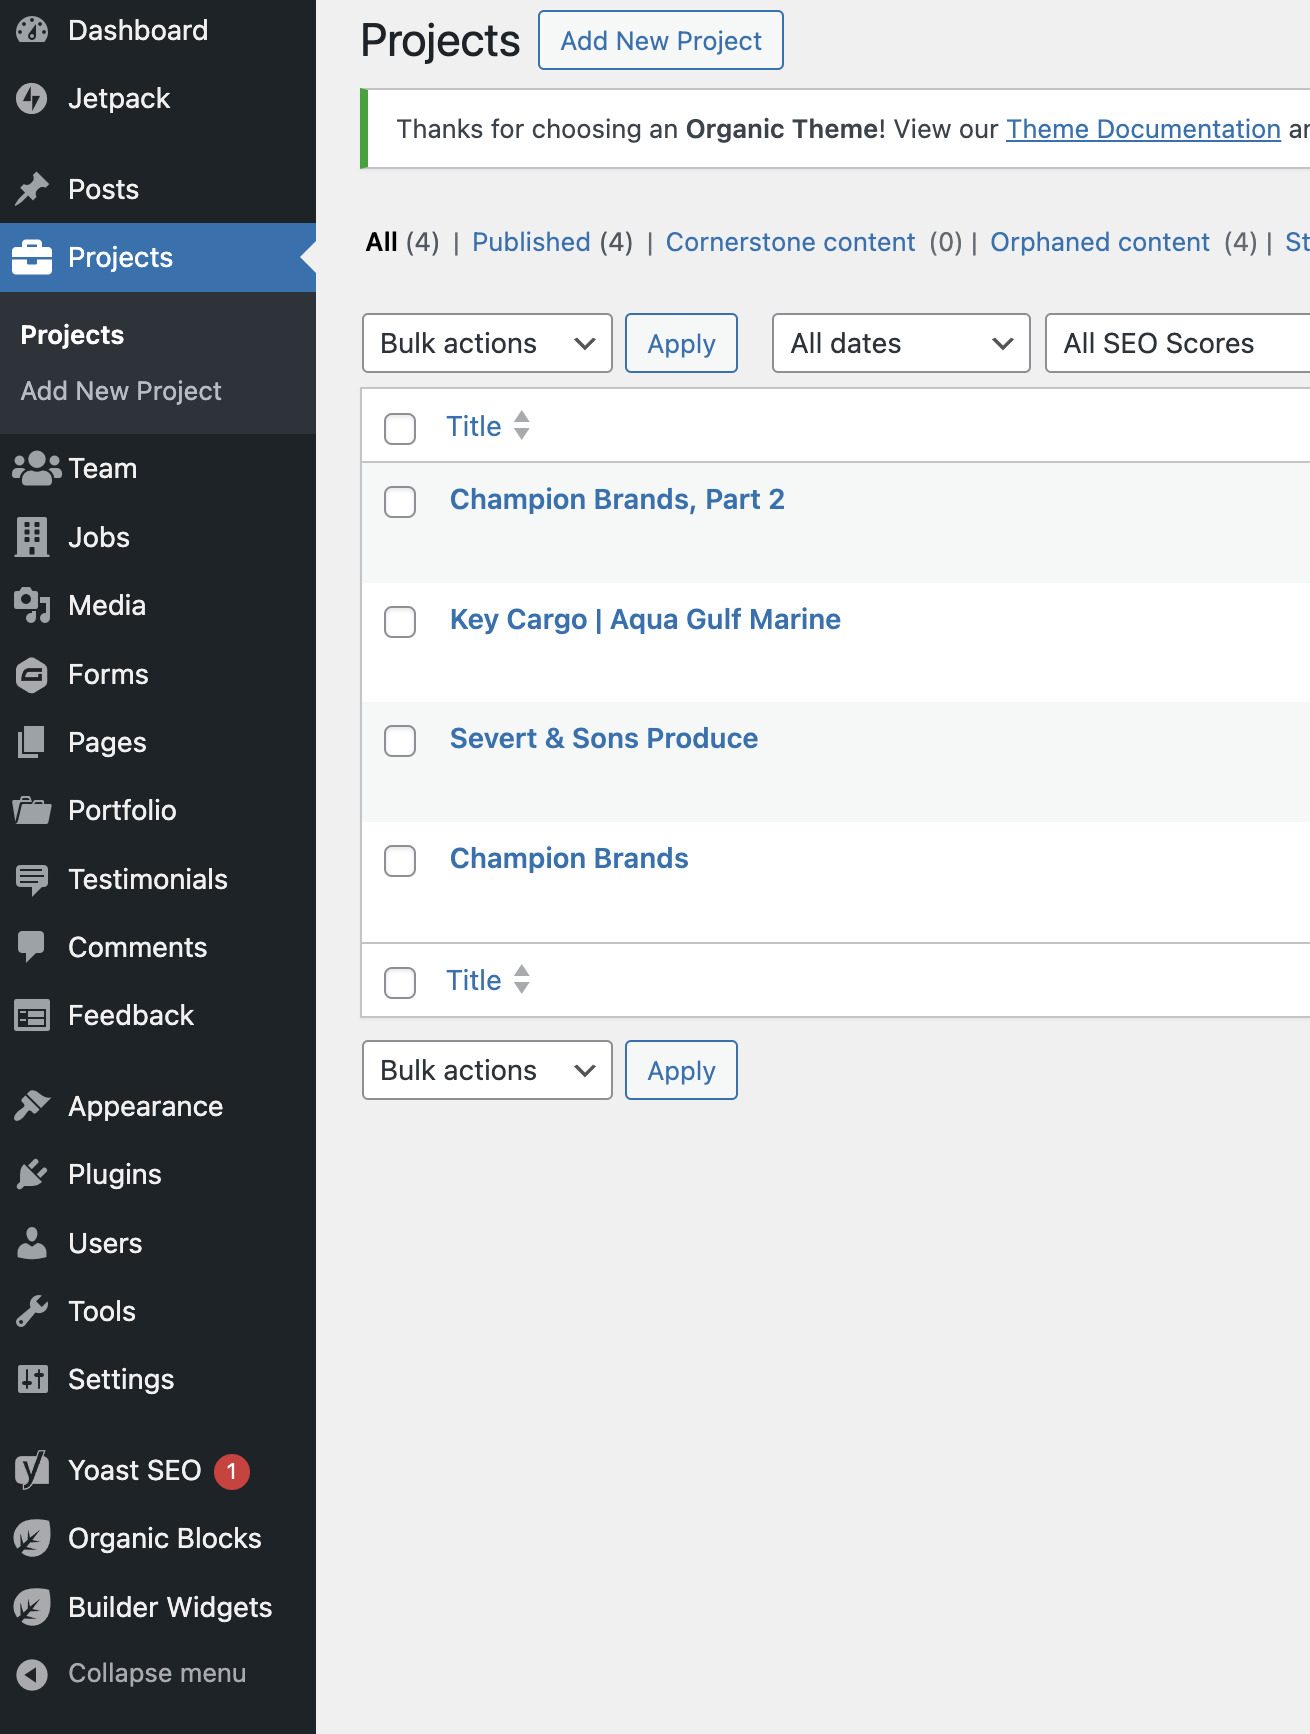Open Champion Brands, Part 2 project
Viewport: 1310px width, 1734px height.
617,499
